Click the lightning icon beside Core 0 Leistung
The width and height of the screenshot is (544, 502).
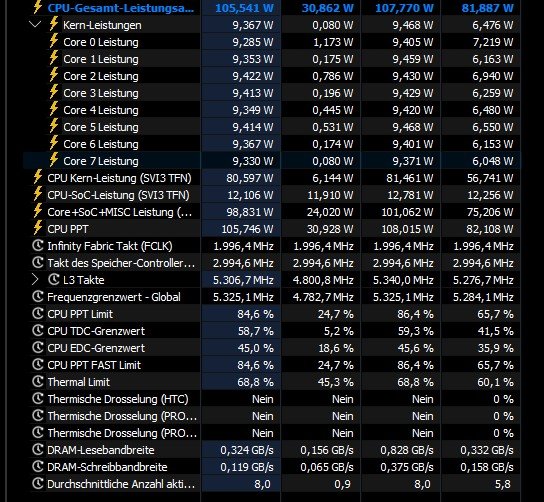54,41
